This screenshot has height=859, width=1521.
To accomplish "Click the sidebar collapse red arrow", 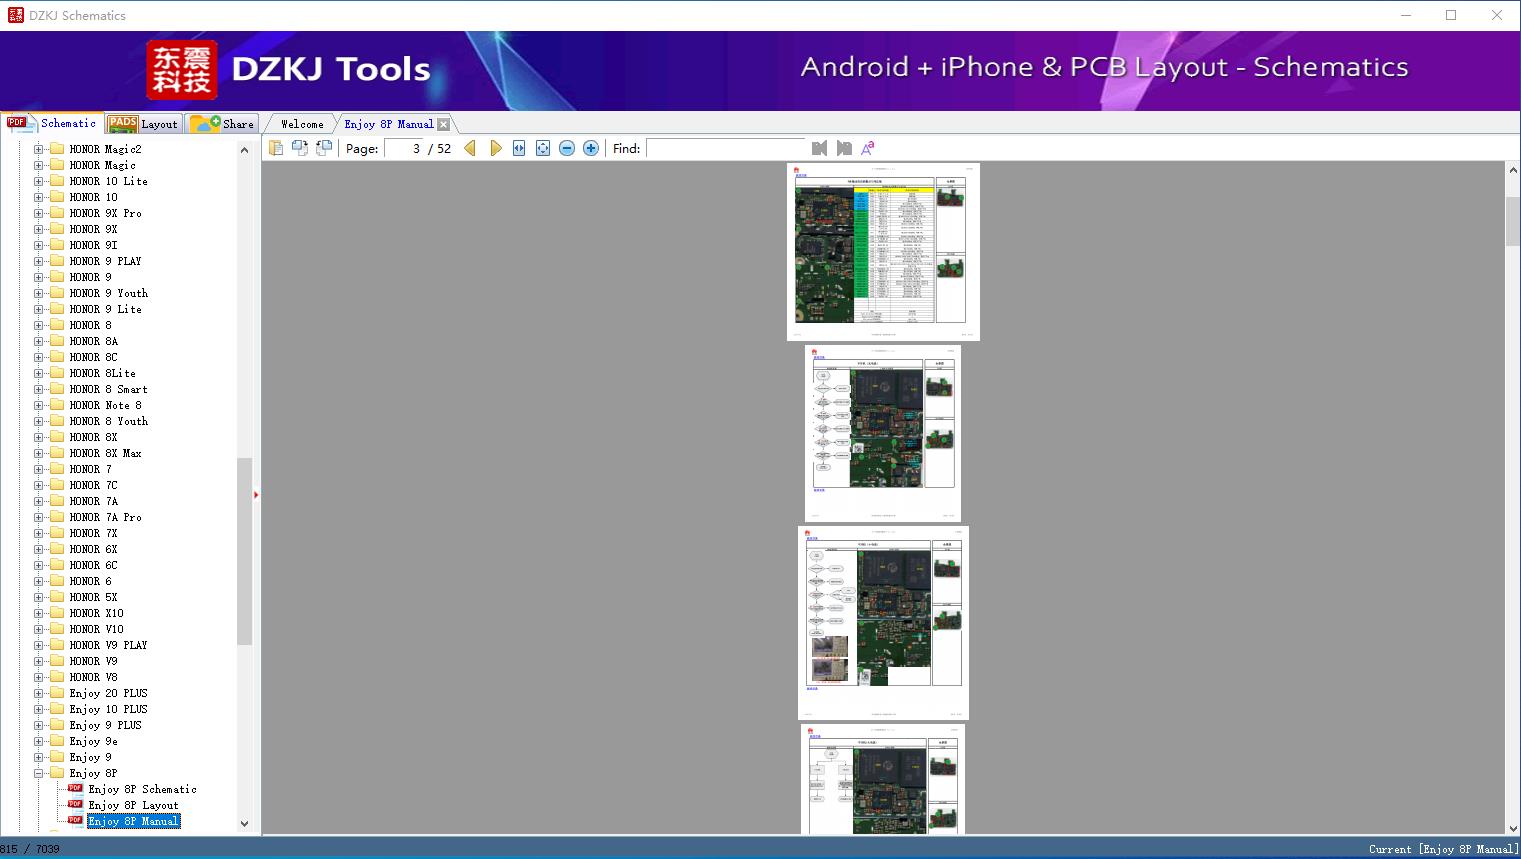I will tap(256, 495).
